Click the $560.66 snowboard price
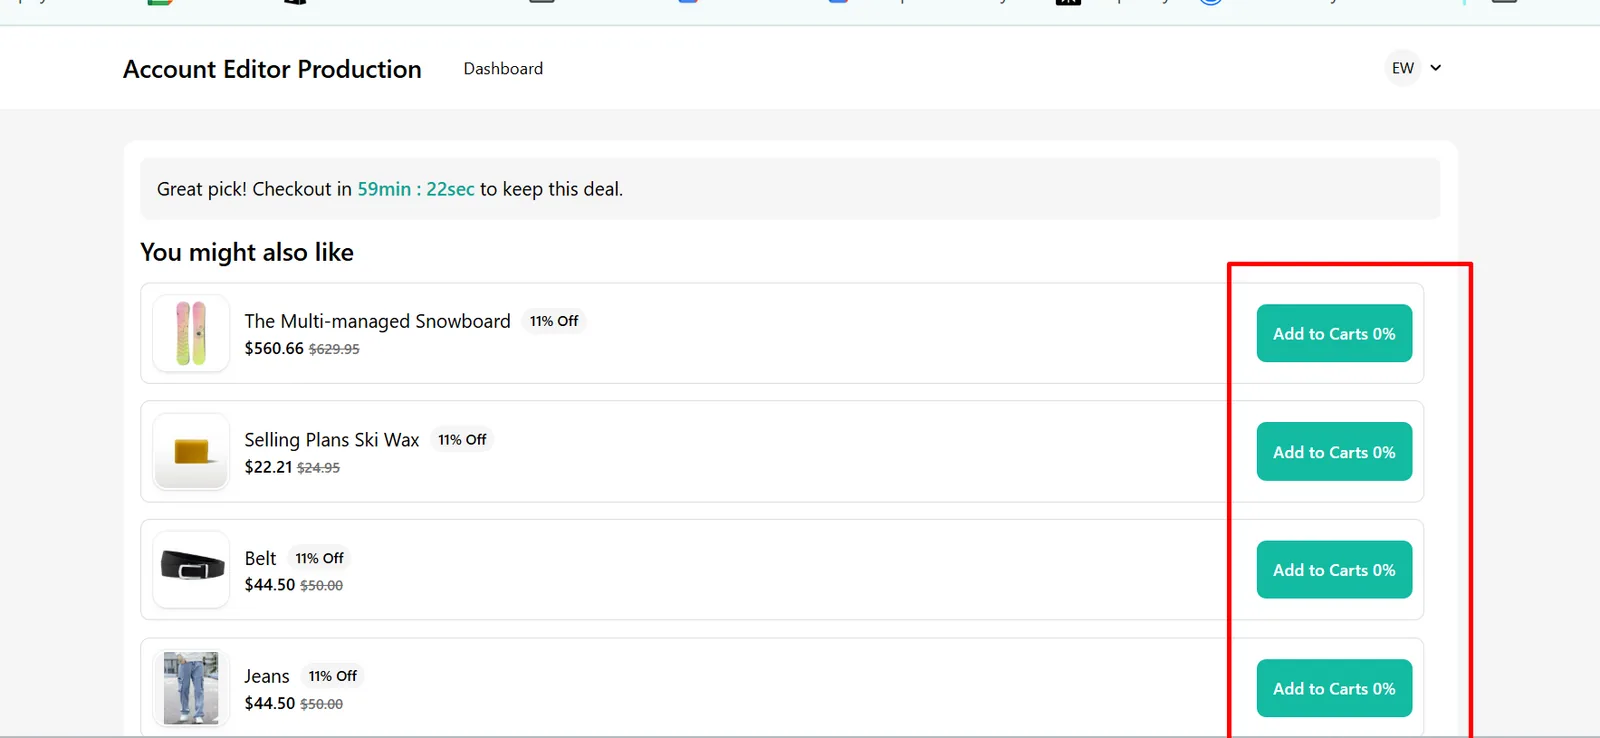1600x738 pixels. tap(274, 348)
